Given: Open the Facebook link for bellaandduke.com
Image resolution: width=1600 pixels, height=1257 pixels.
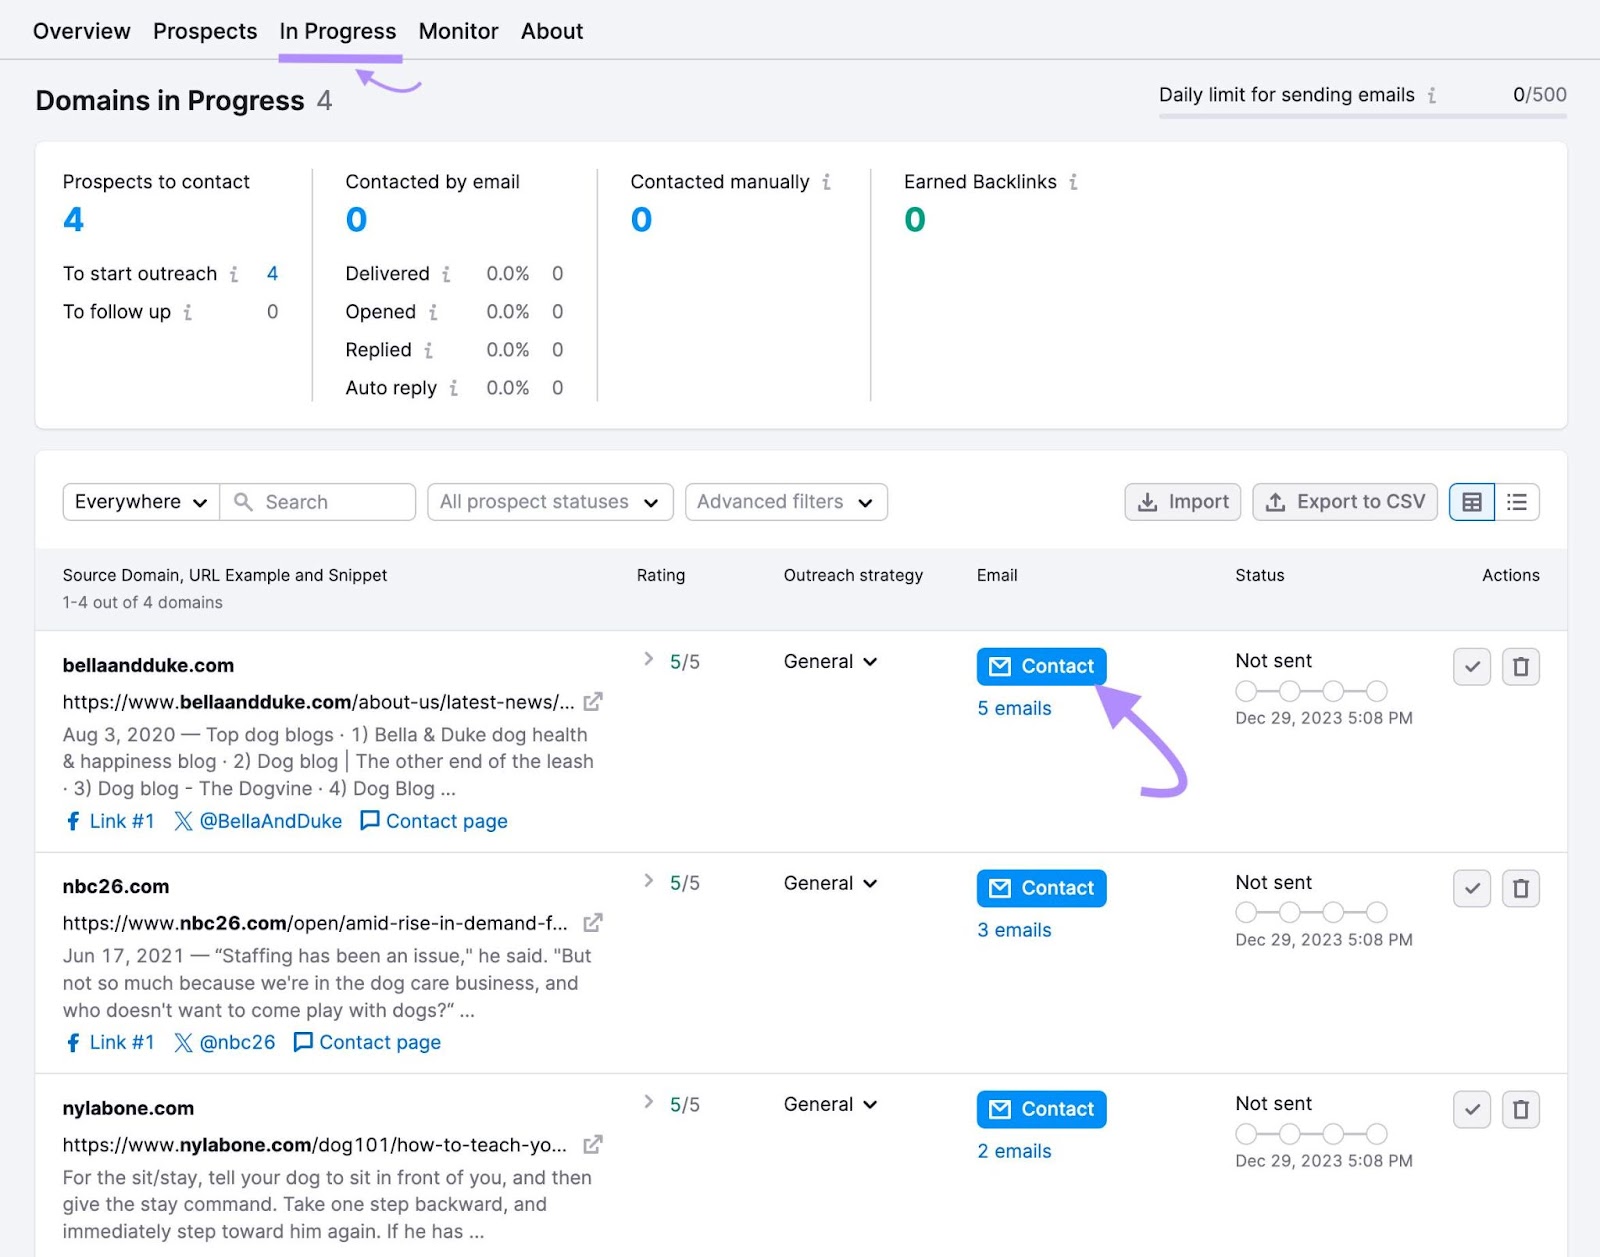Looking at the screenshot, I should pyautogui.click(x=74, y=821).
